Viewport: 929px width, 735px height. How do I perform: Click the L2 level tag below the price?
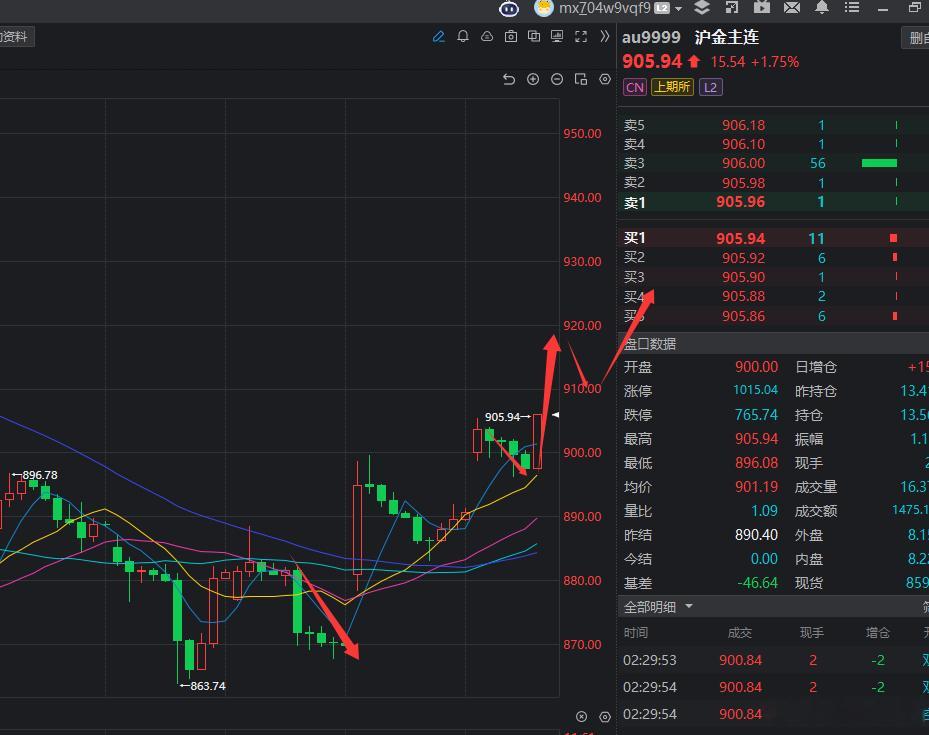pyautogui.click(x=710, y=88)
